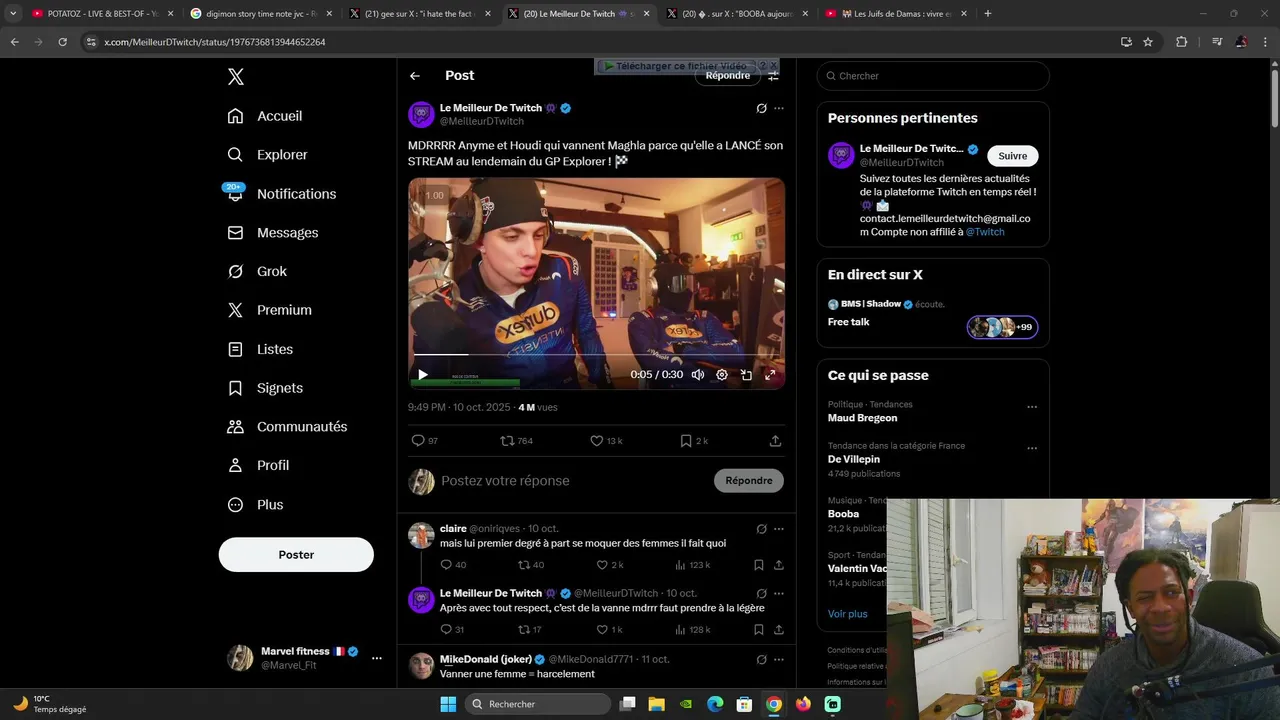Open Signets bookmarks

pos(265,388)
